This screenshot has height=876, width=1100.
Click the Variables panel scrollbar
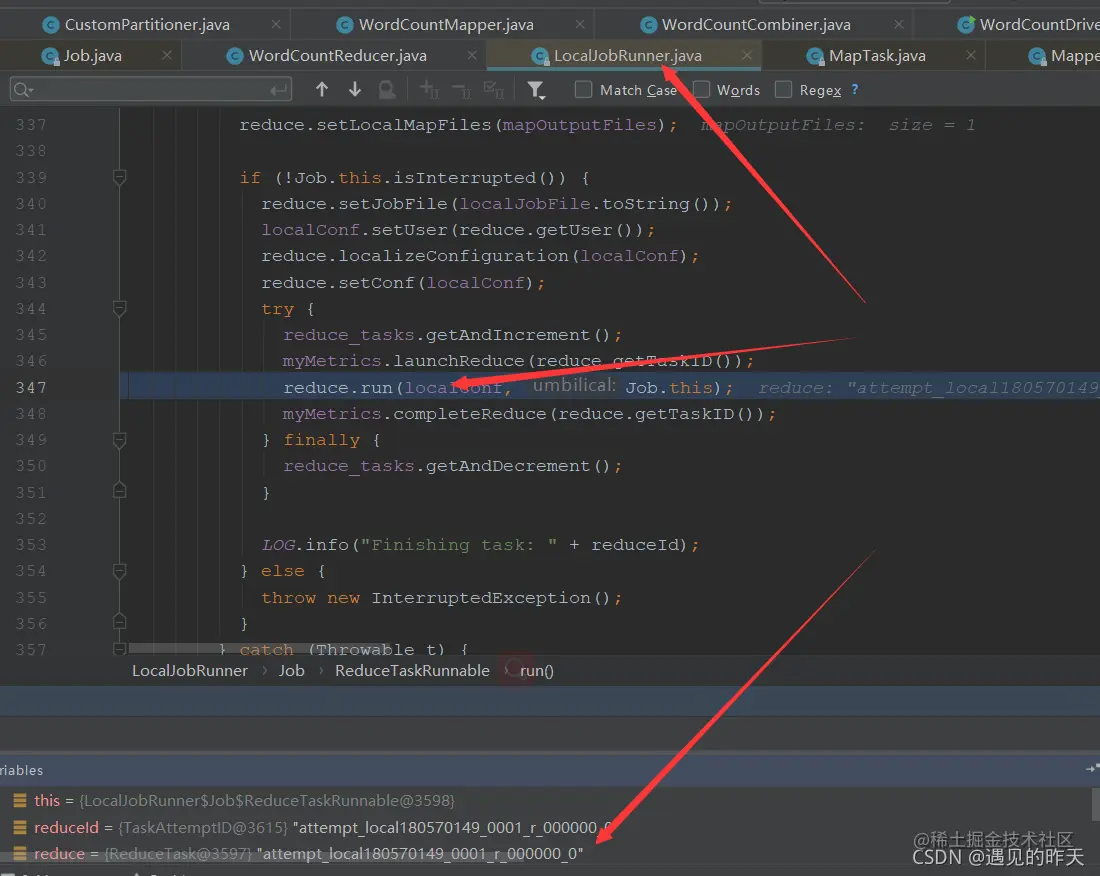tap(1096, 804)
